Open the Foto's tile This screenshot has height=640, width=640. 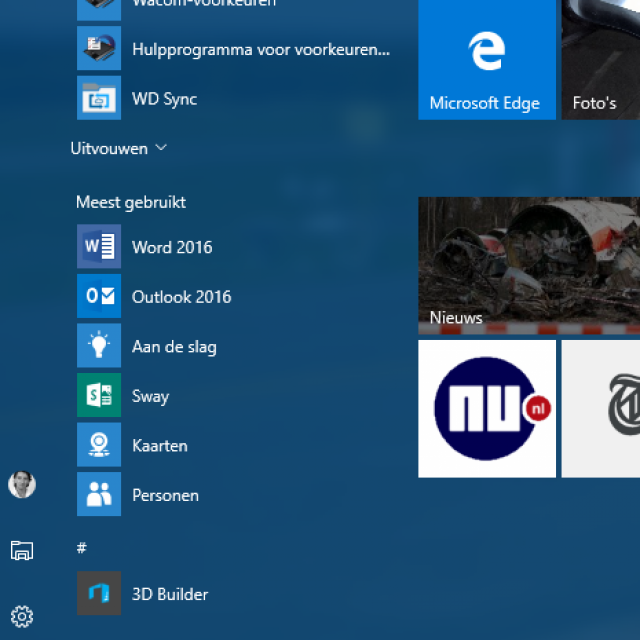point(600,60)
